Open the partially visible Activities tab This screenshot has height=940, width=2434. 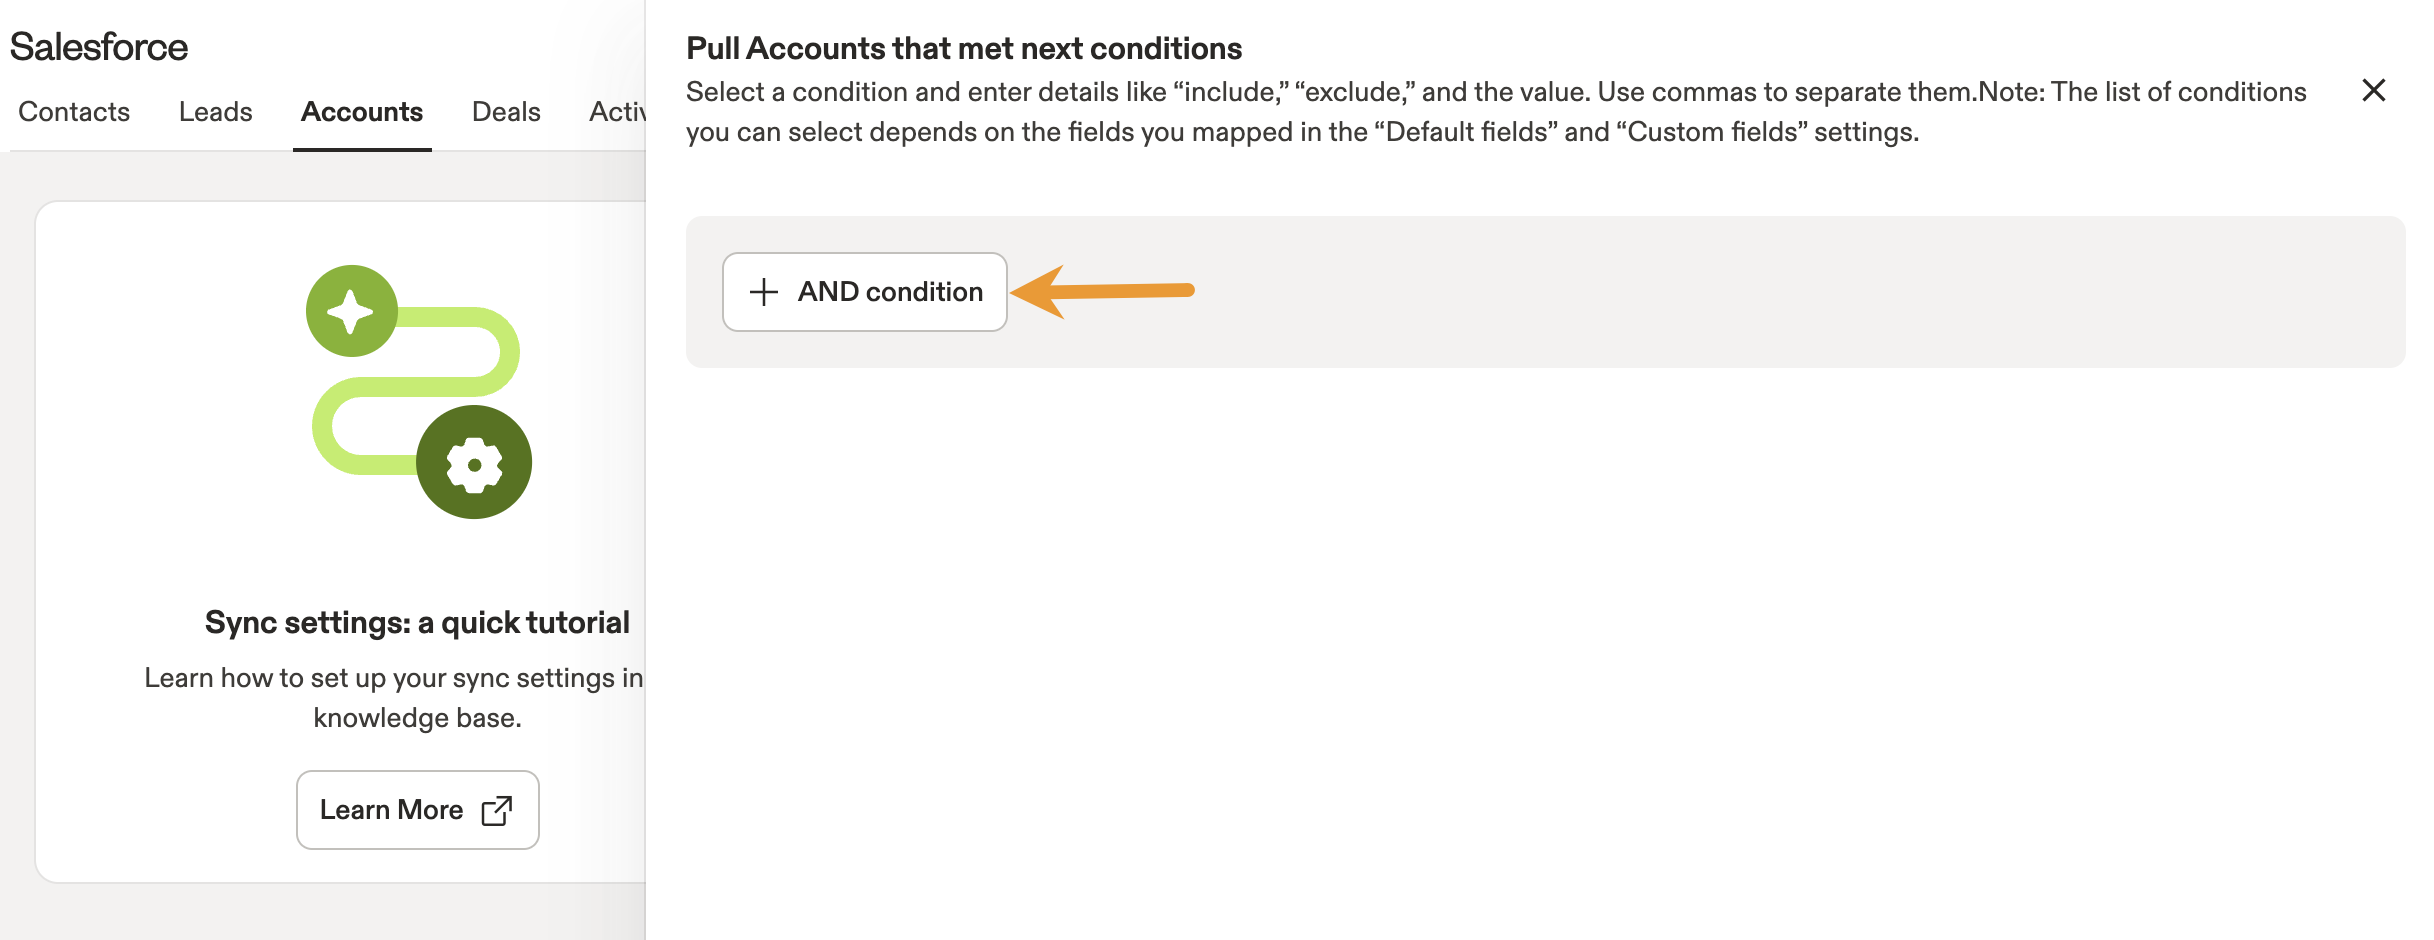point(617,112)
